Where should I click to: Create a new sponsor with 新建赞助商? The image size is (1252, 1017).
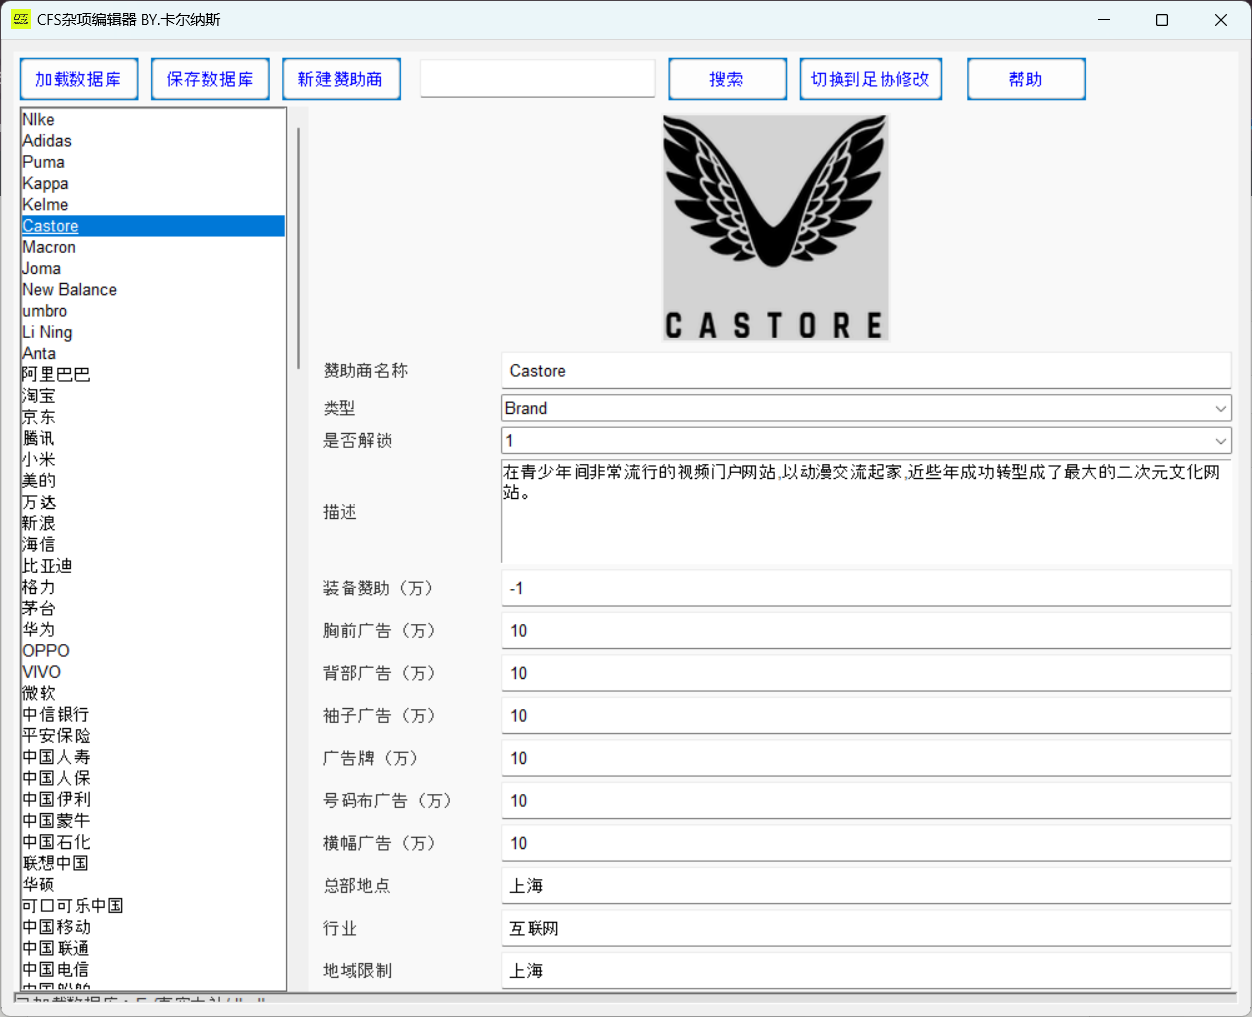point(341,79)
